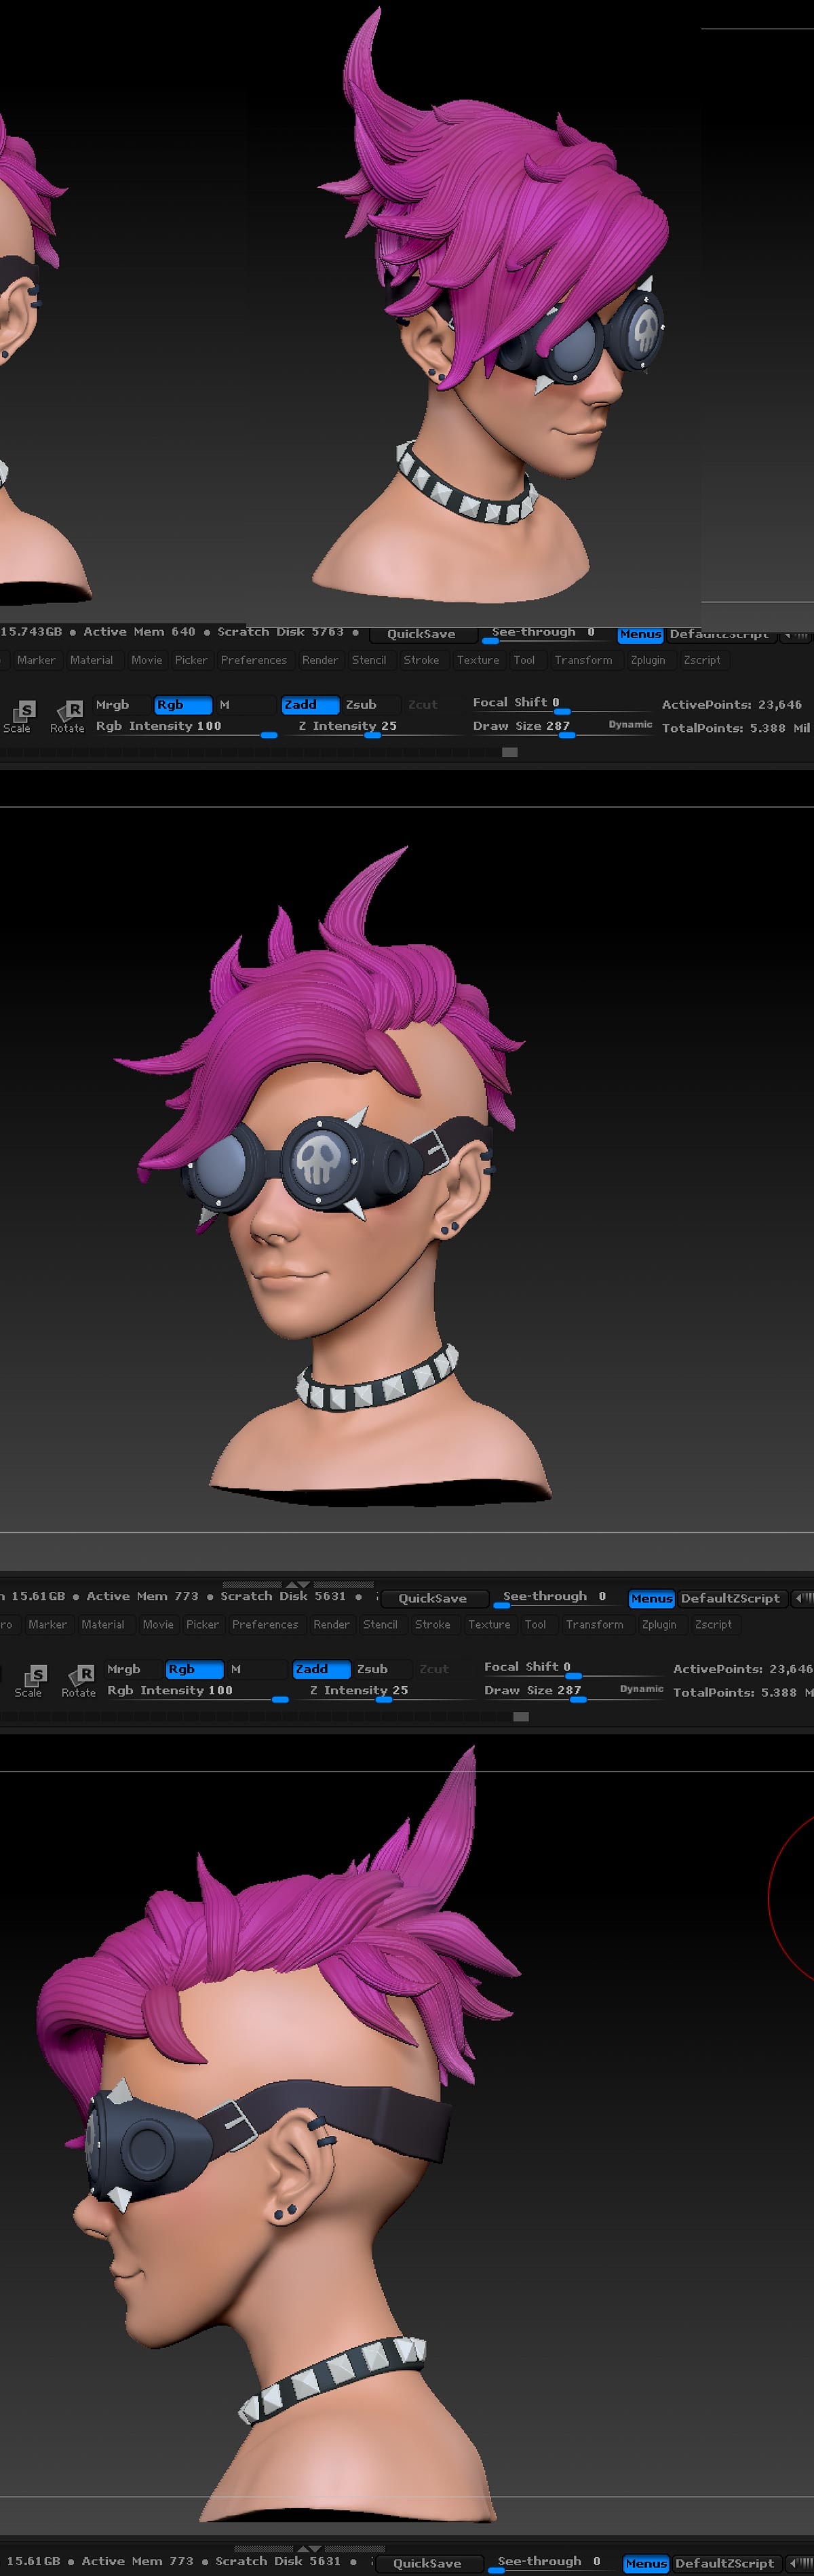Open Picker menu under Scratch Disk 5763 readout

click(191, 660)
